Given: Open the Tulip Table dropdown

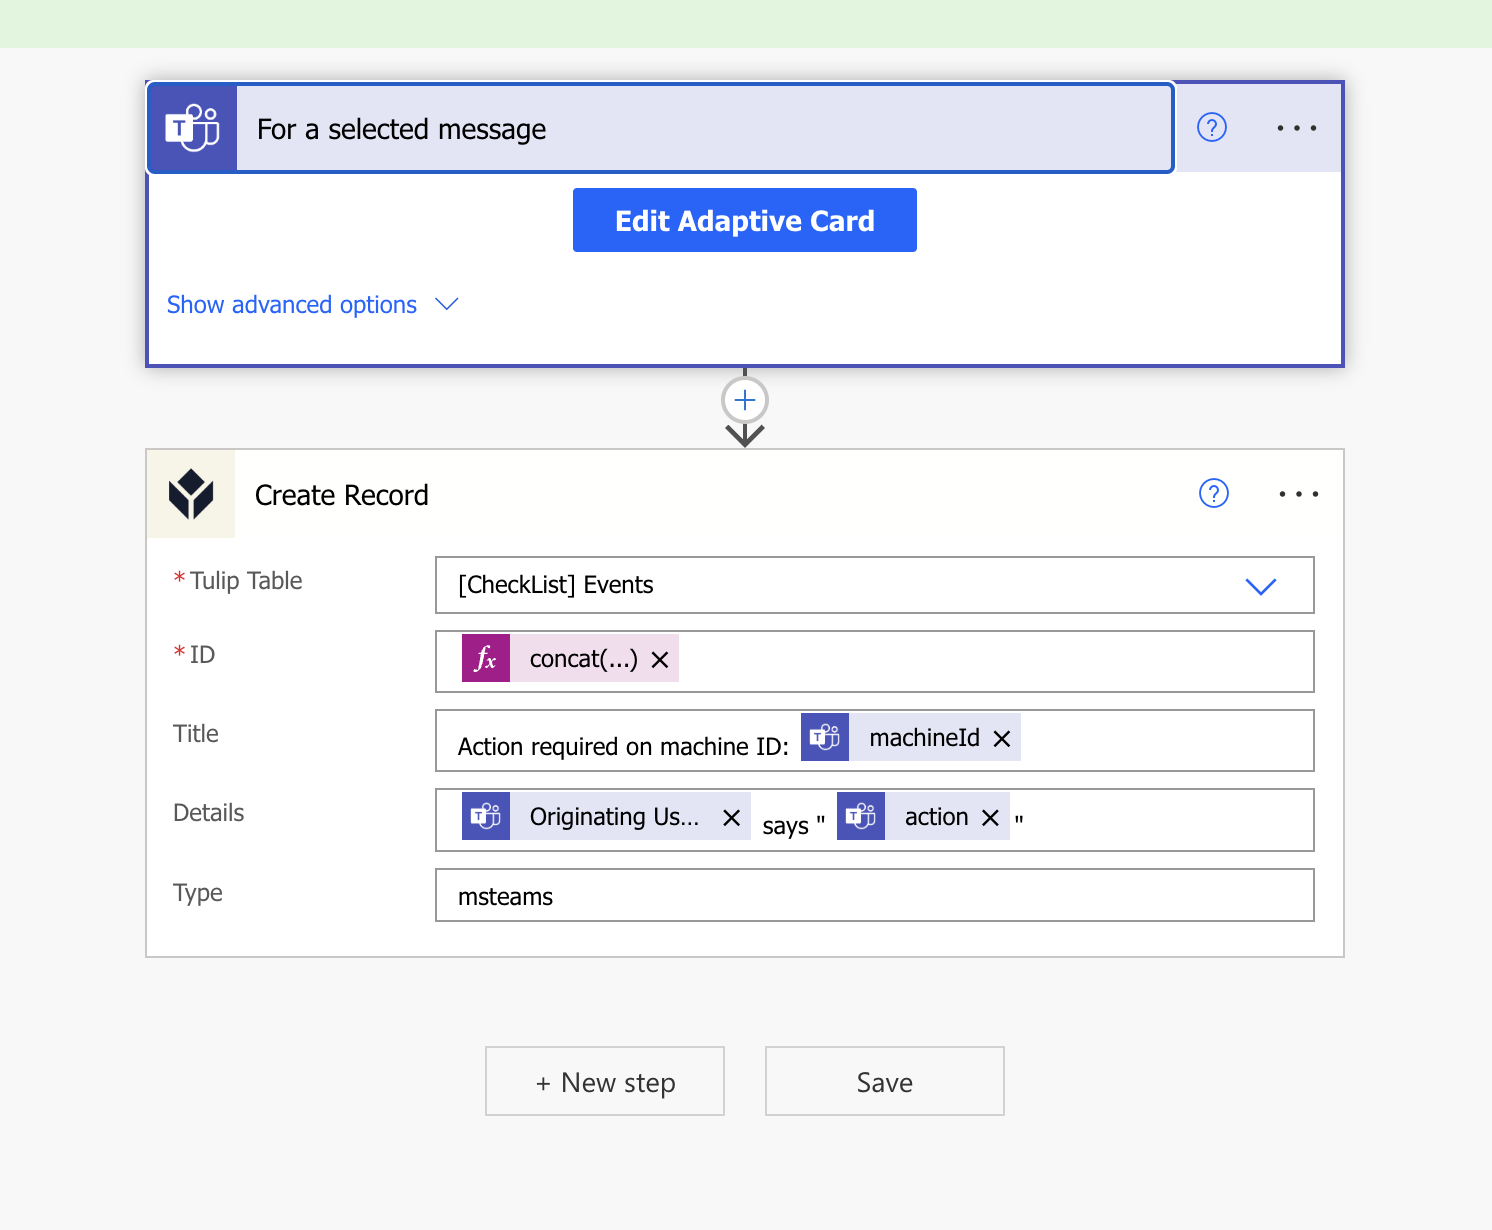Looking at the screenshot, I should click(1260, 586).
